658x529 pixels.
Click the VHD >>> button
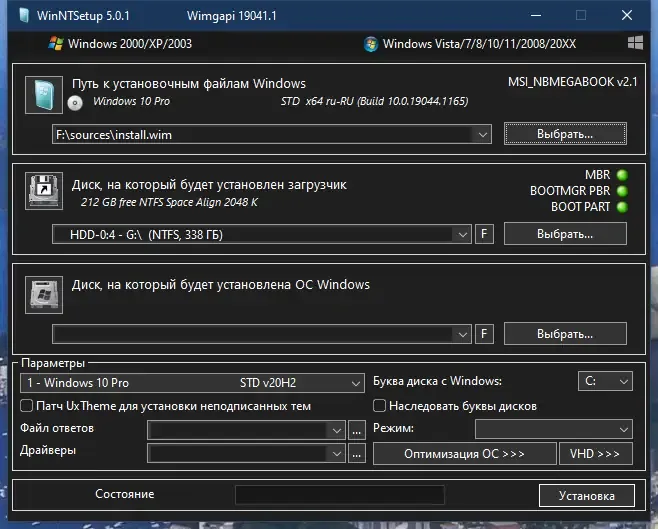595,453
